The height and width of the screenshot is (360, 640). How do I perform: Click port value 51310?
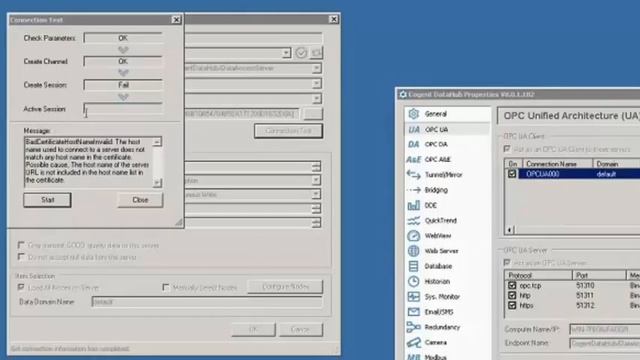click(x=585, y=285)
